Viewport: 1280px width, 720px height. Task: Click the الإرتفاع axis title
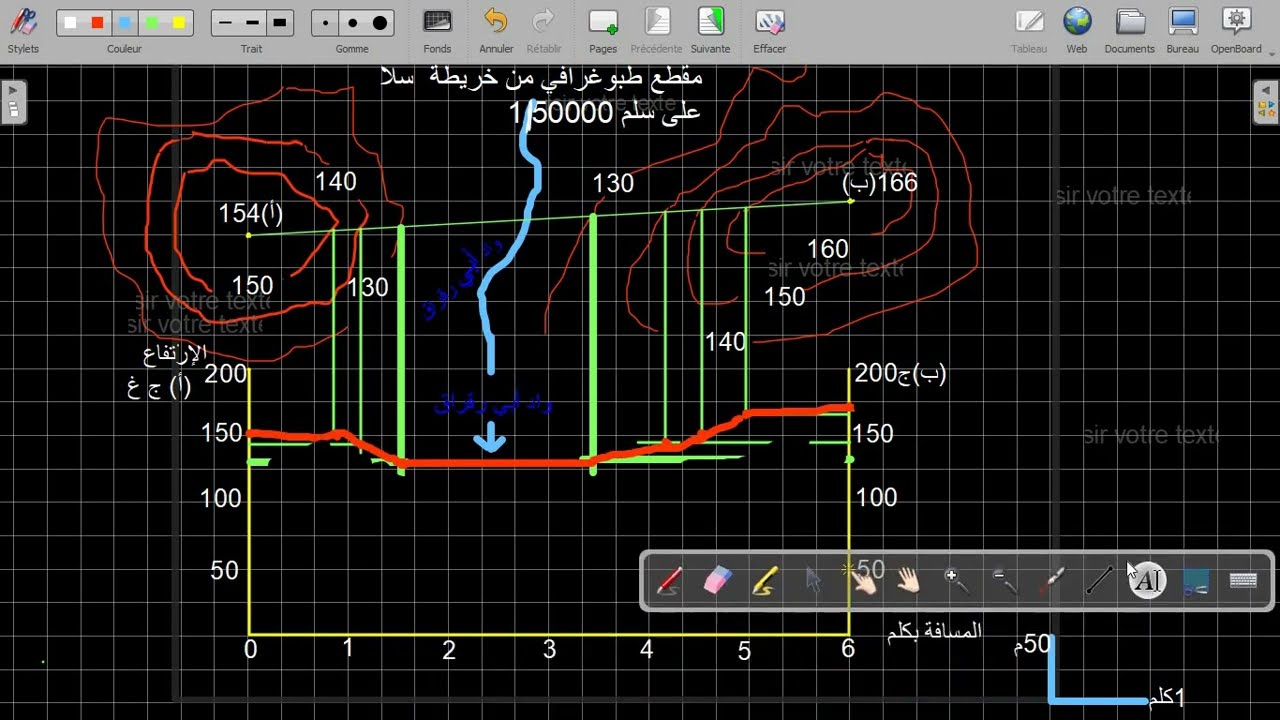point(176,353)
